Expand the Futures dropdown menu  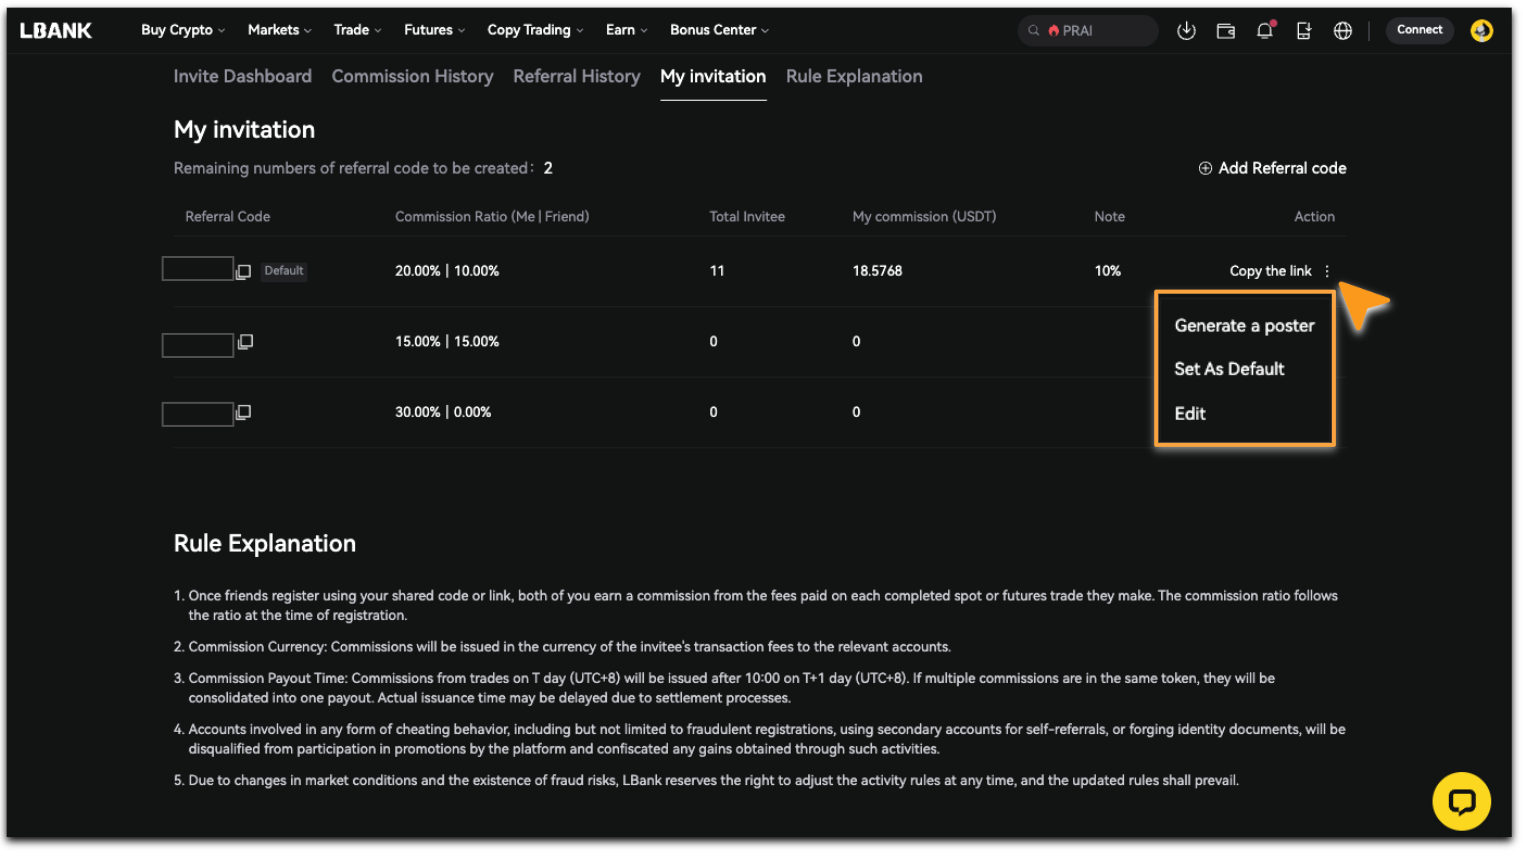coord(434,30)
